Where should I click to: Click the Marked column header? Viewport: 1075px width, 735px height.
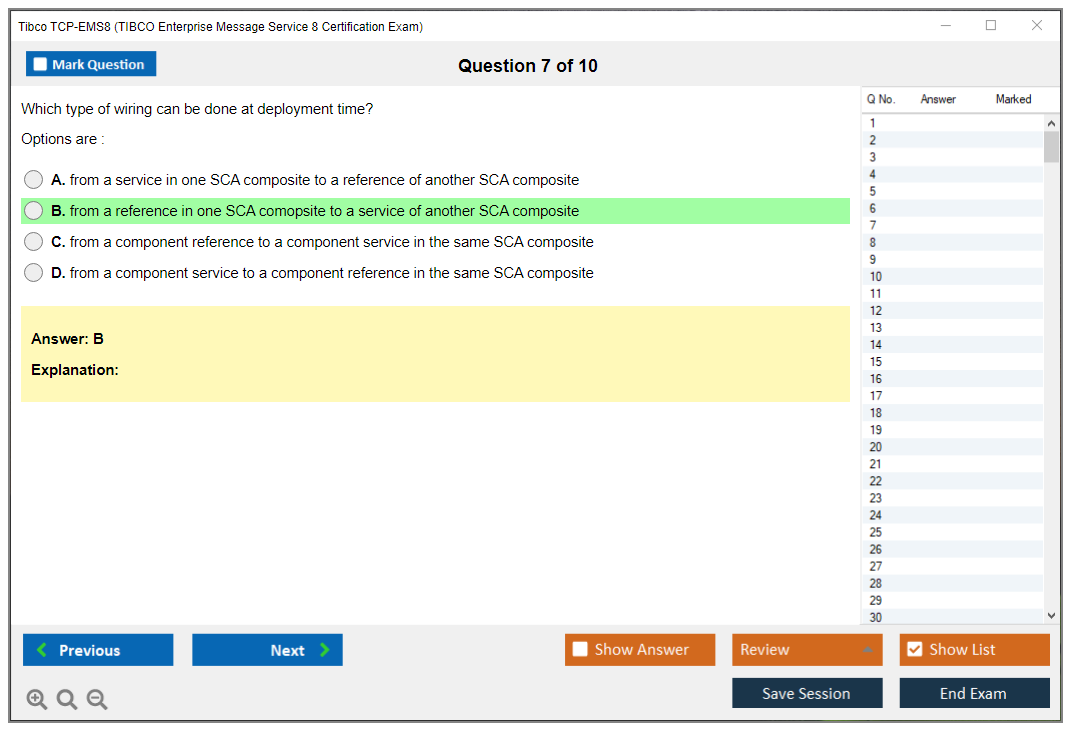coord(1013,99)
